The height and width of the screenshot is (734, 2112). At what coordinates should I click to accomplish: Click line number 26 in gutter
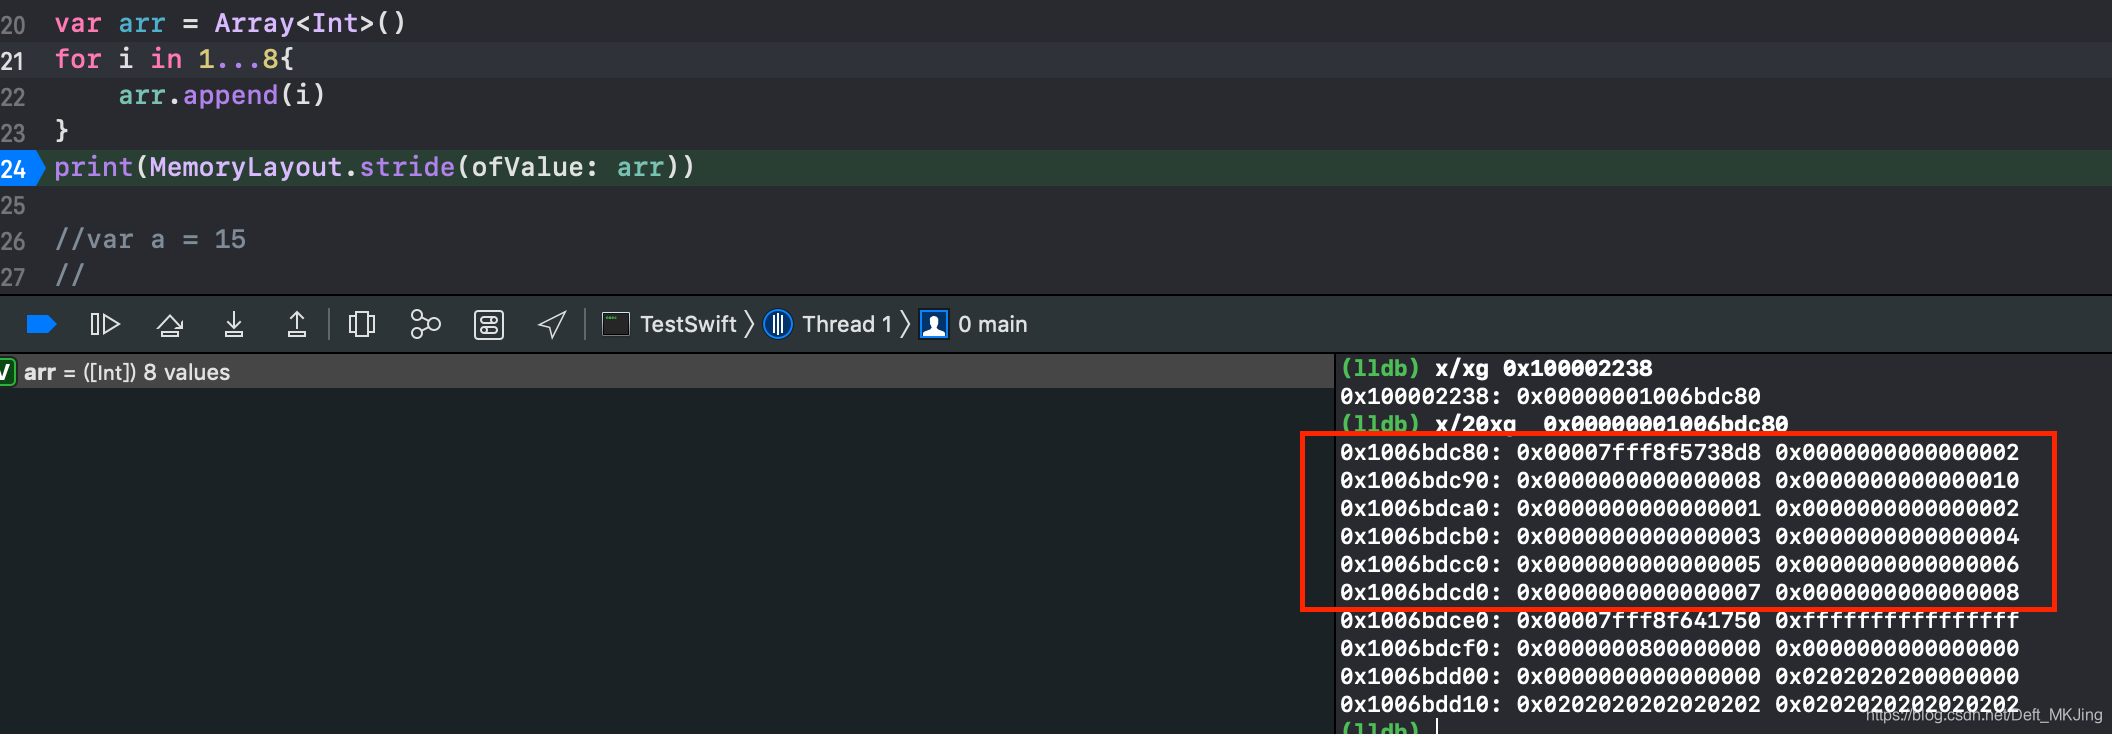[12, 241]
